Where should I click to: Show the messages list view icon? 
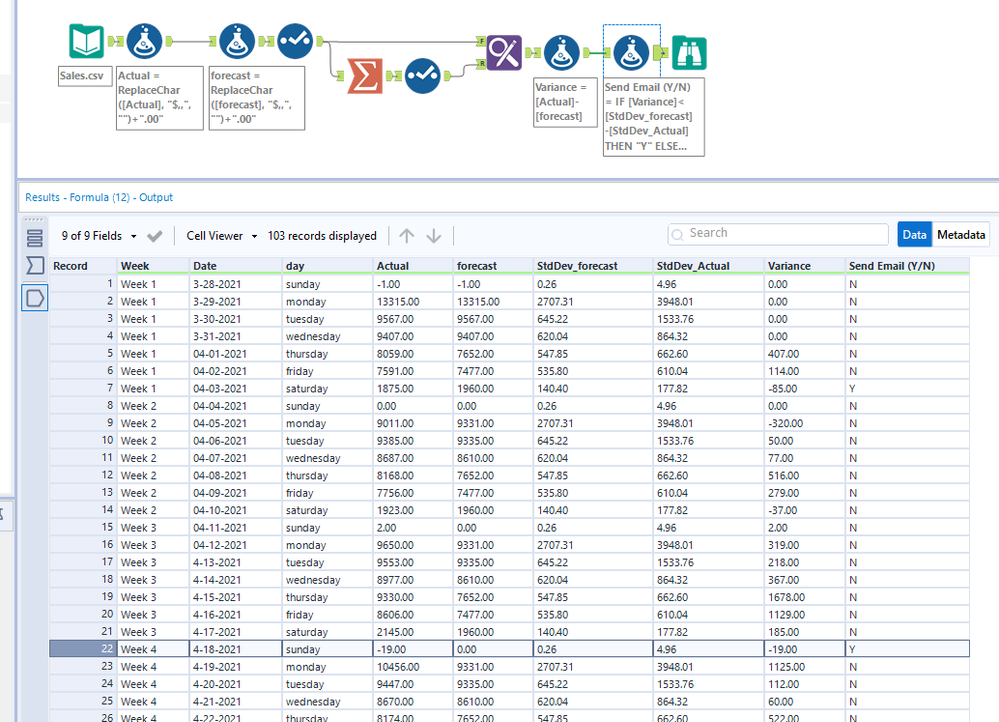[x=34, y=238]
